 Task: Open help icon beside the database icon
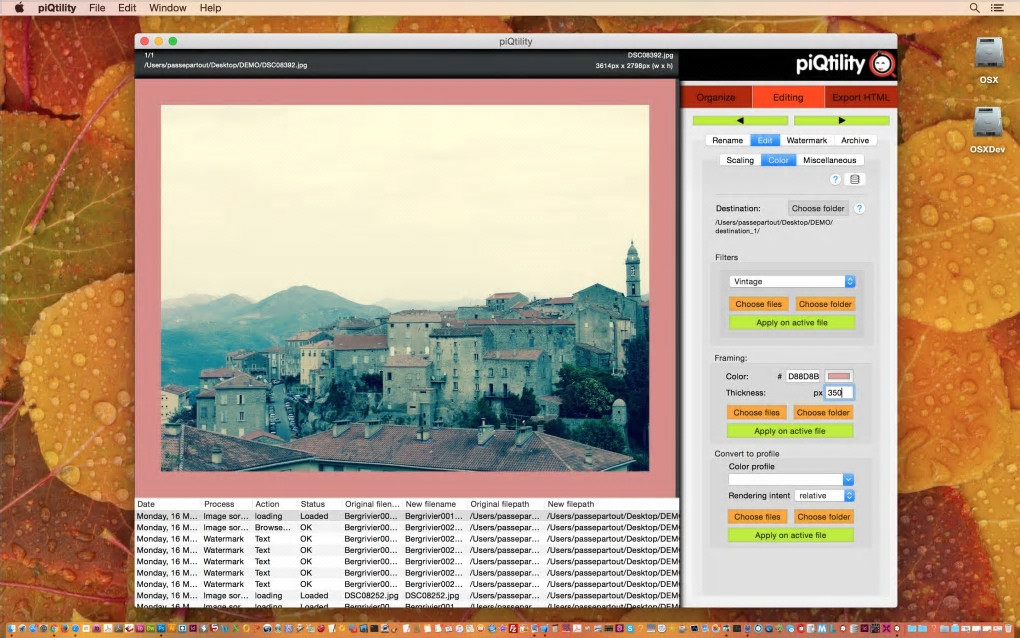point(835,180)
